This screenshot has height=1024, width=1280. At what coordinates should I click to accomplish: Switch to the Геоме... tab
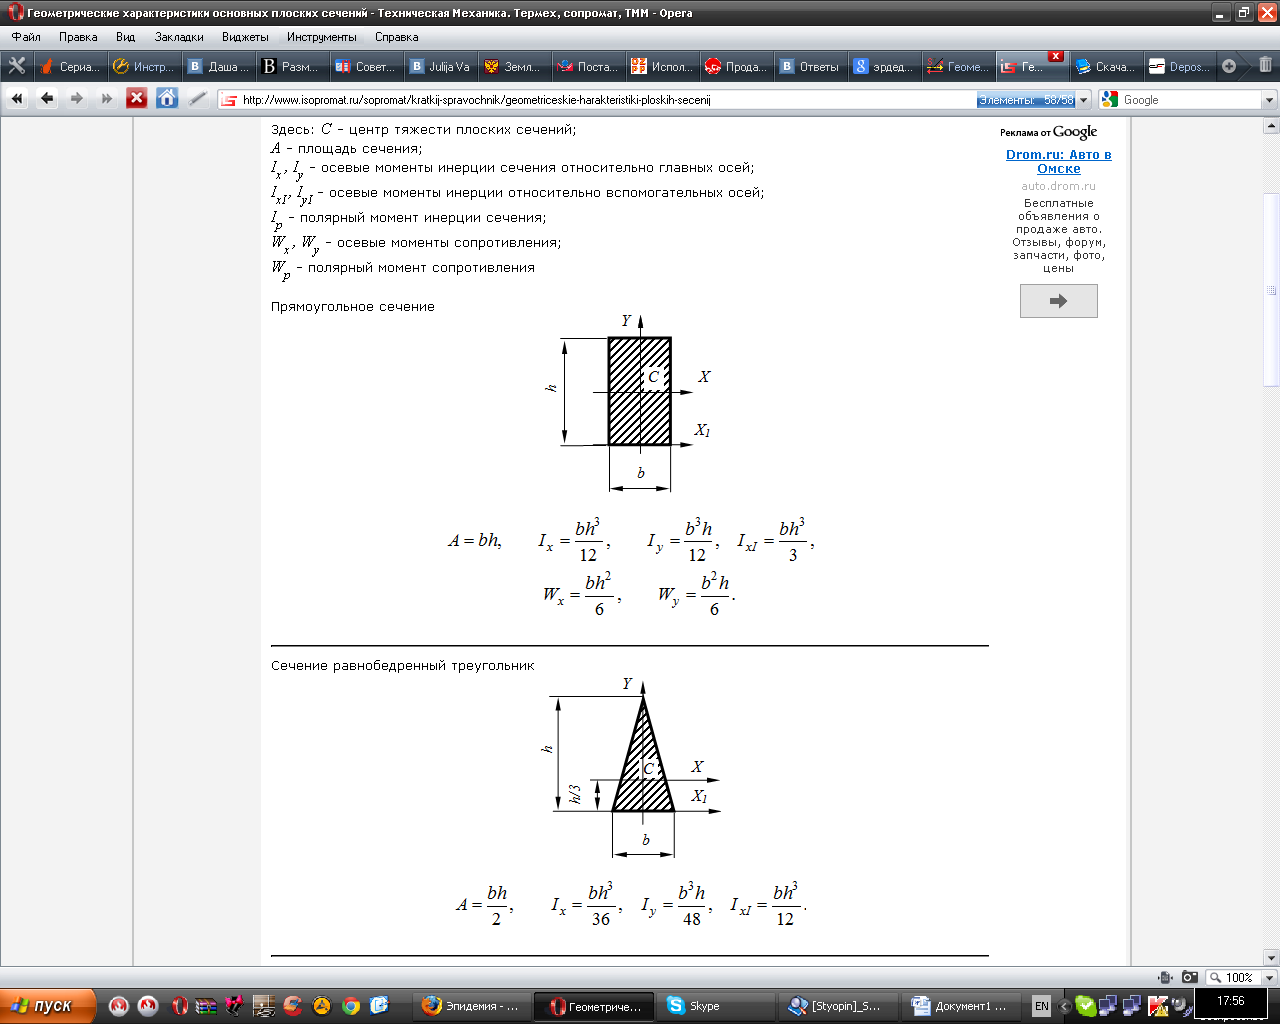pyautogui.click(x=957, y=66)
